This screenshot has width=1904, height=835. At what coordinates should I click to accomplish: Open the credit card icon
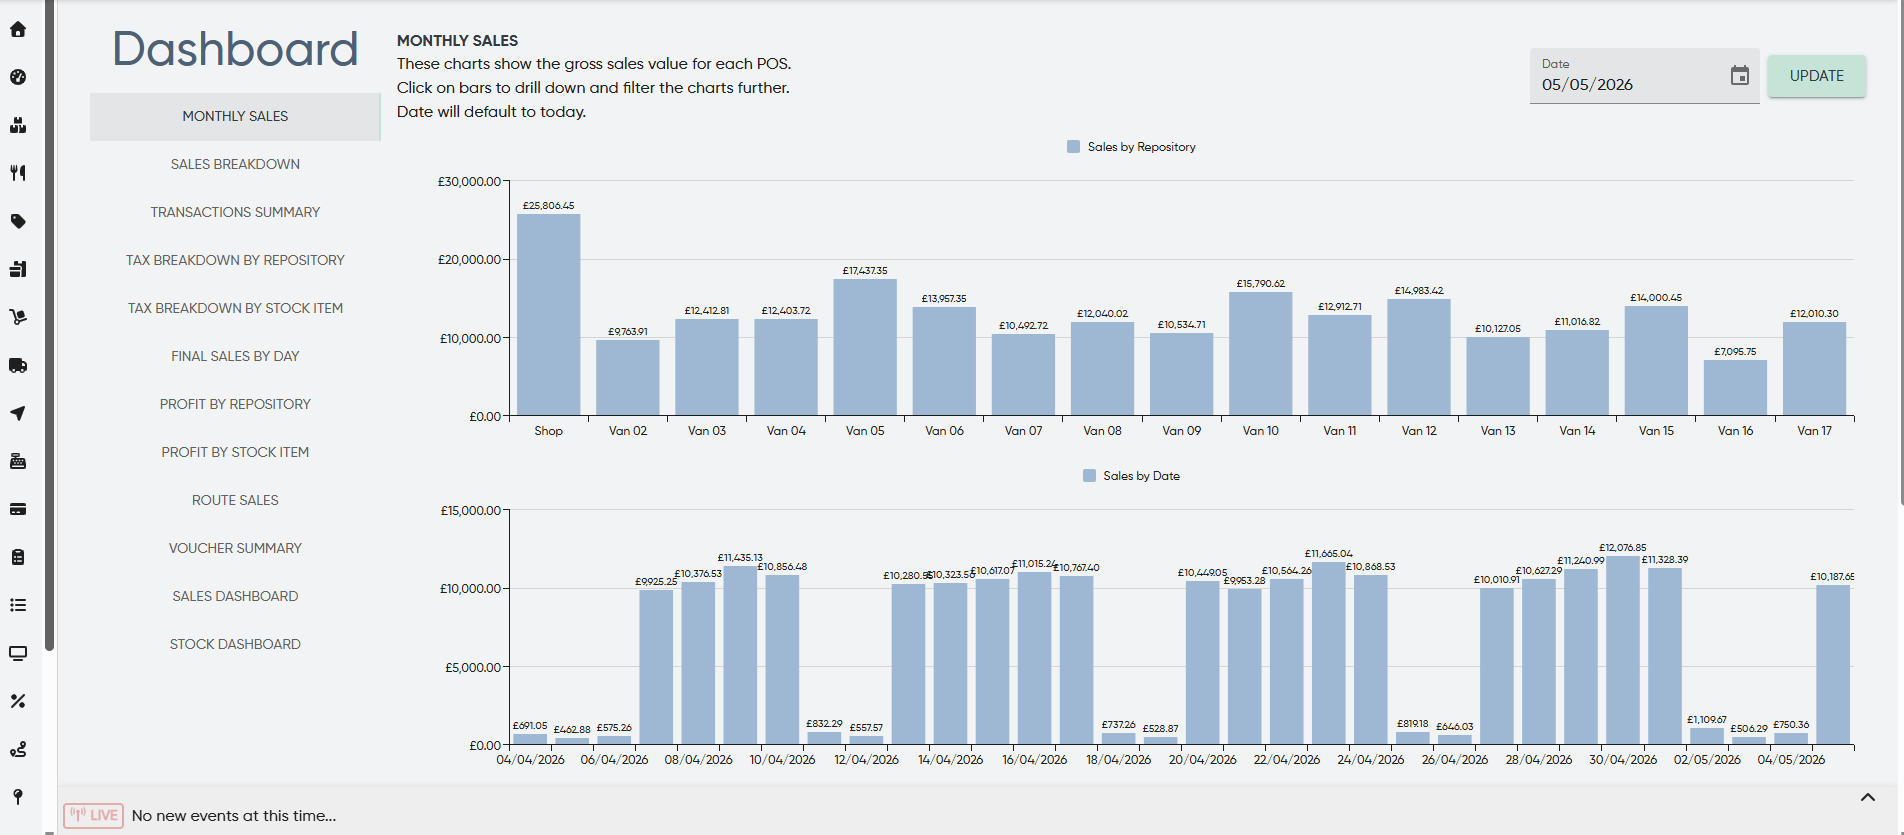(18, 509)
